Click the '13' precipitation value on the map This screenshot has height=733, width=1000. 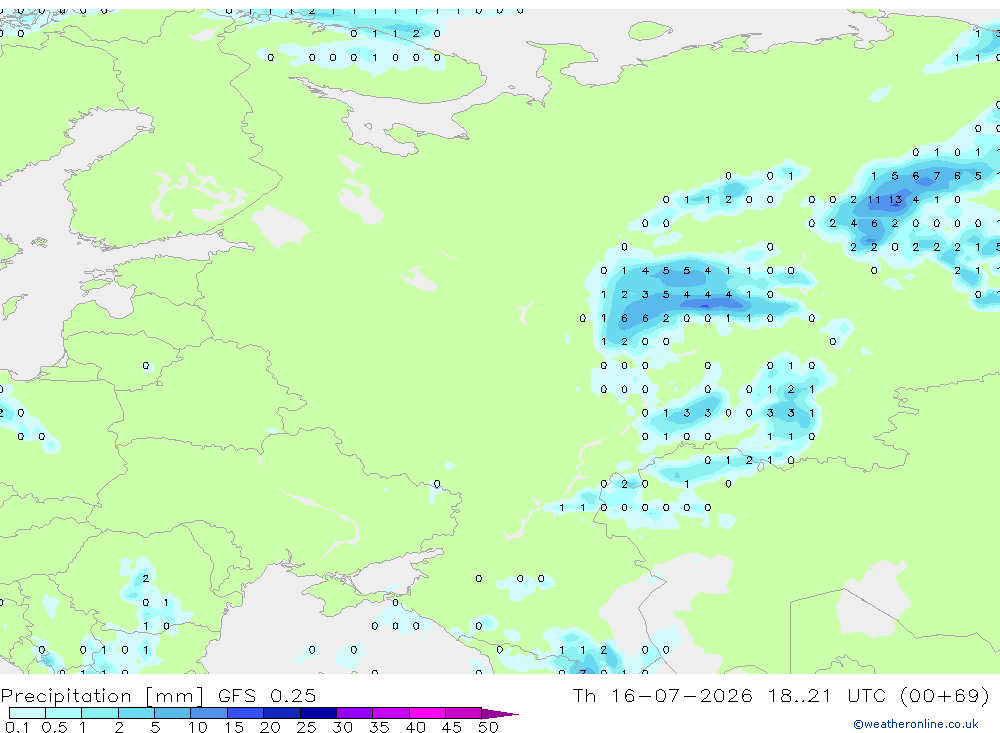[x=895, y=200]
